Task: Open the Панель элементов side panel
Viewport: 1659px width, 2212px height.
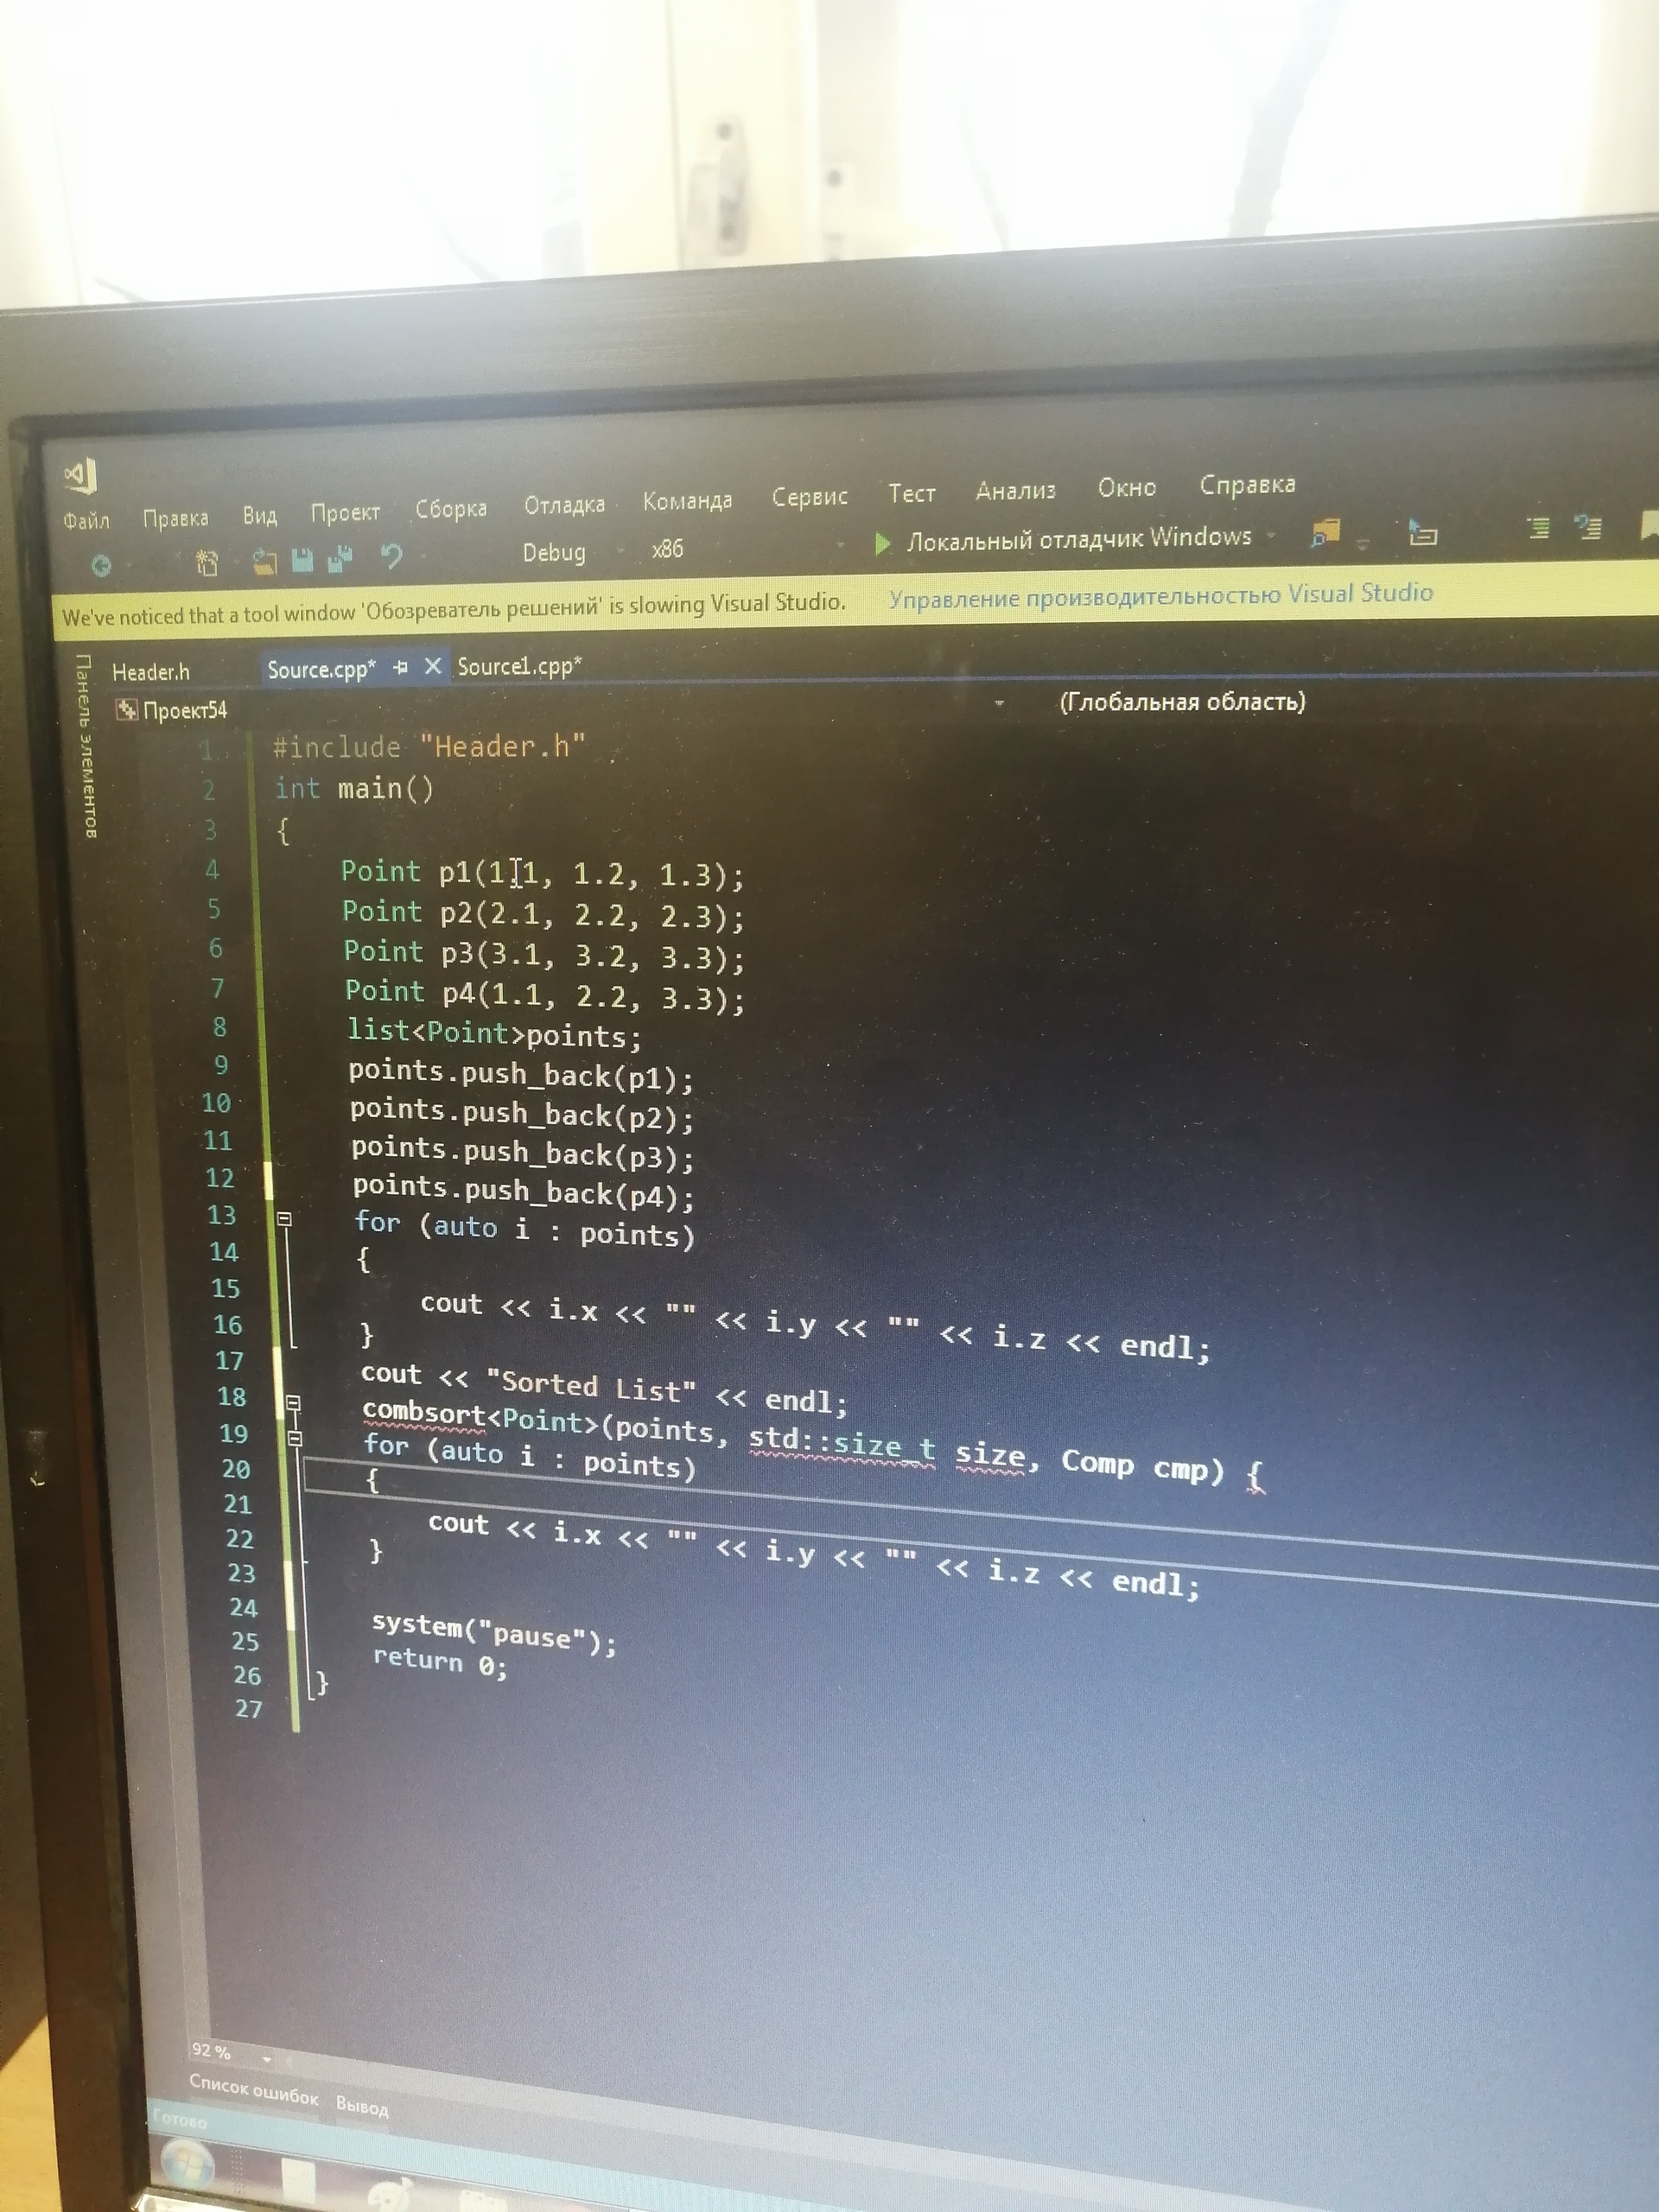Action: pyautogui.click(x=87, y=747)
